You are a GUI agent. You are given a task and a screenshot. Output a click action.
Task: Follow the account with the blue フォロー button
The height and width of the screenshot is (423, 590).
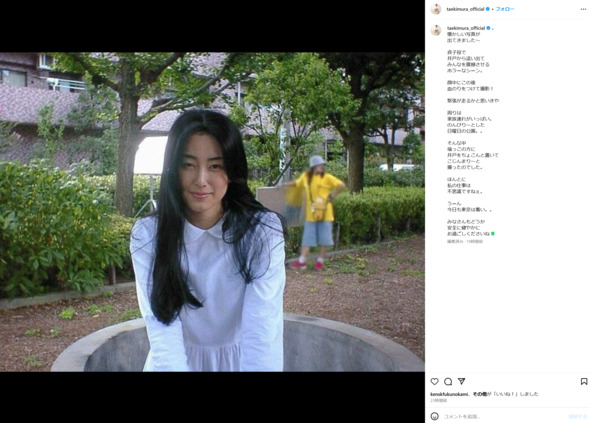[505, 9]
